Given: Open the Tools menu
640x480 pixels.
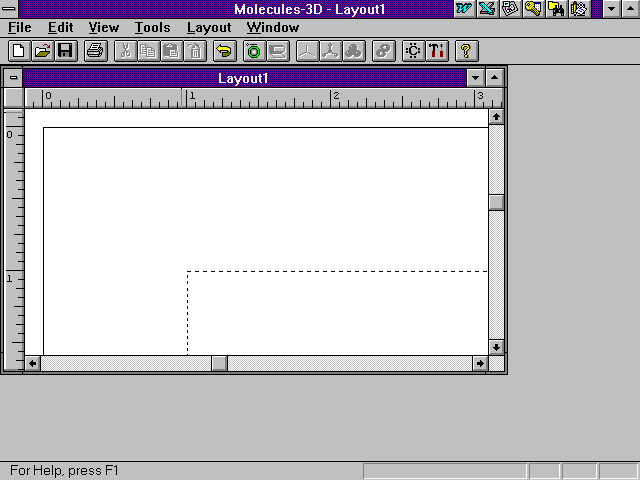Looking at the screenshot, I should coord(153,27).
